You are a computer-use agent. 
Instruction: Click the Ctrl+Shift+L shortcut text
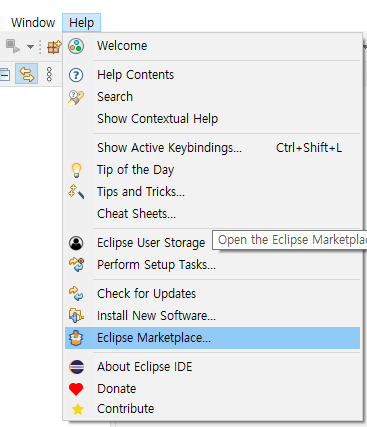coord(309,148)
